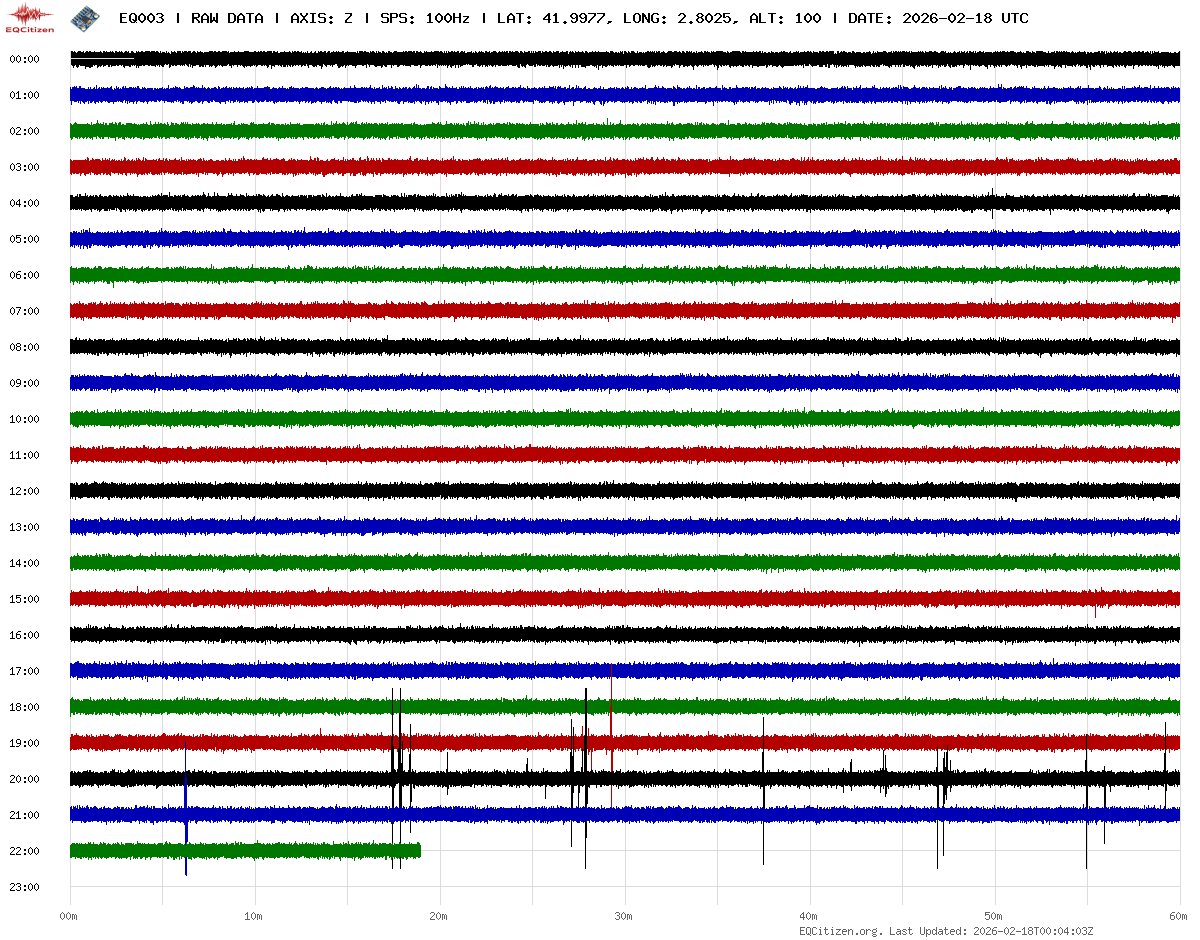This screenshot has height=940, width=1200.
Task: Click the right end of green 22:00 trace
Action: pyautogui.click(x=417, y=851)
